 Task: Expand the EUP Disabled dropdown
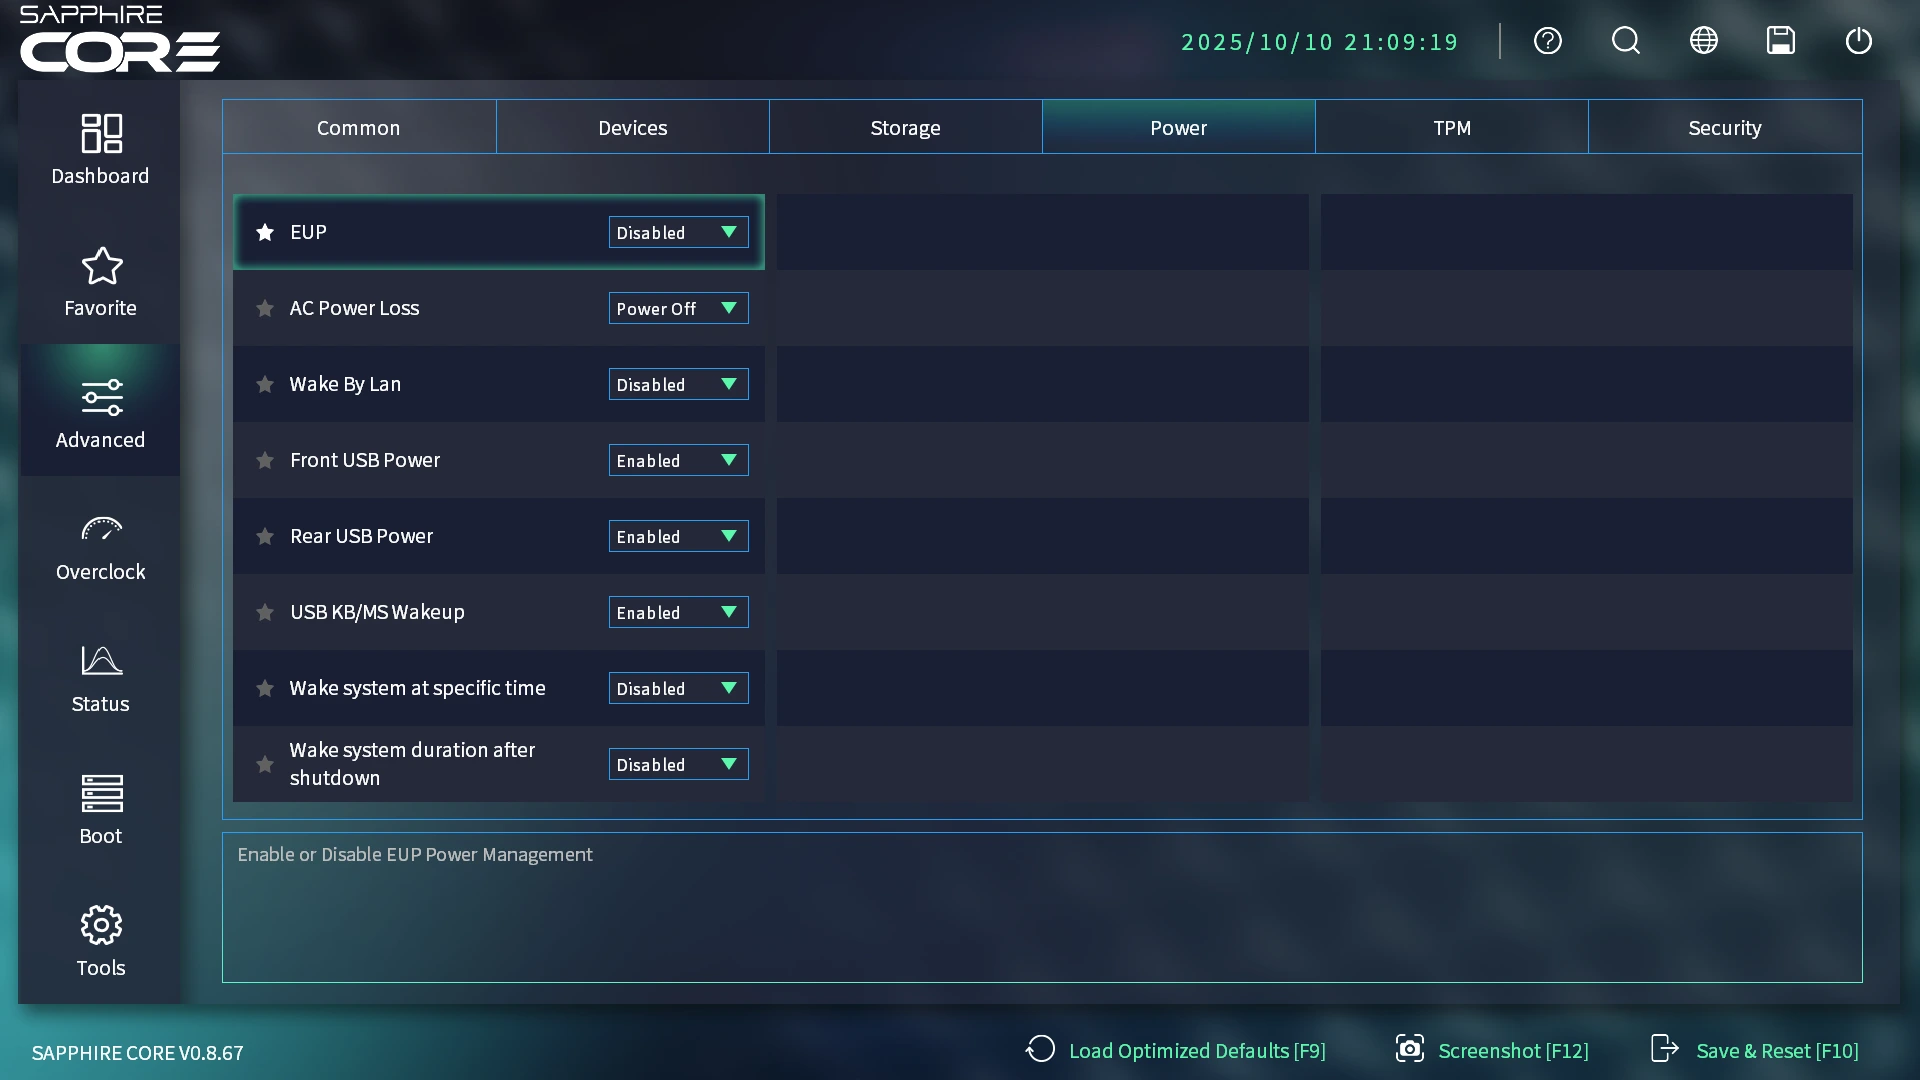(x=678, y=233)
